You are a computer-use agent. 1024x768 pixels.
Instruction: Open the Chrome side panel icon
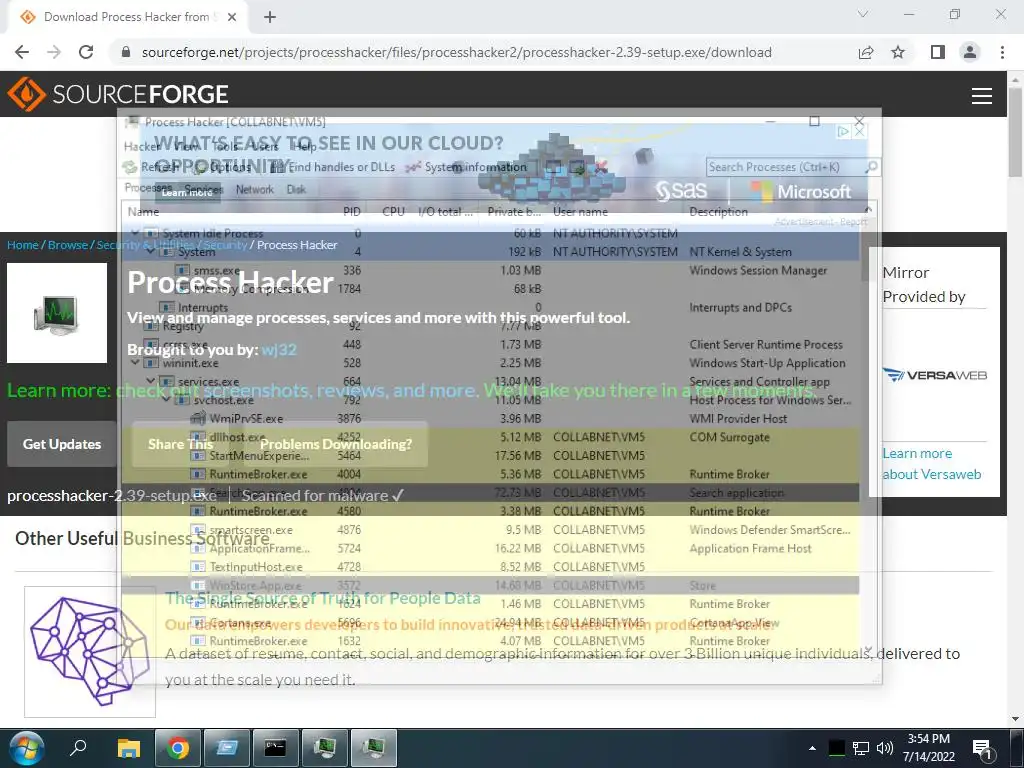tap(937, 52)
